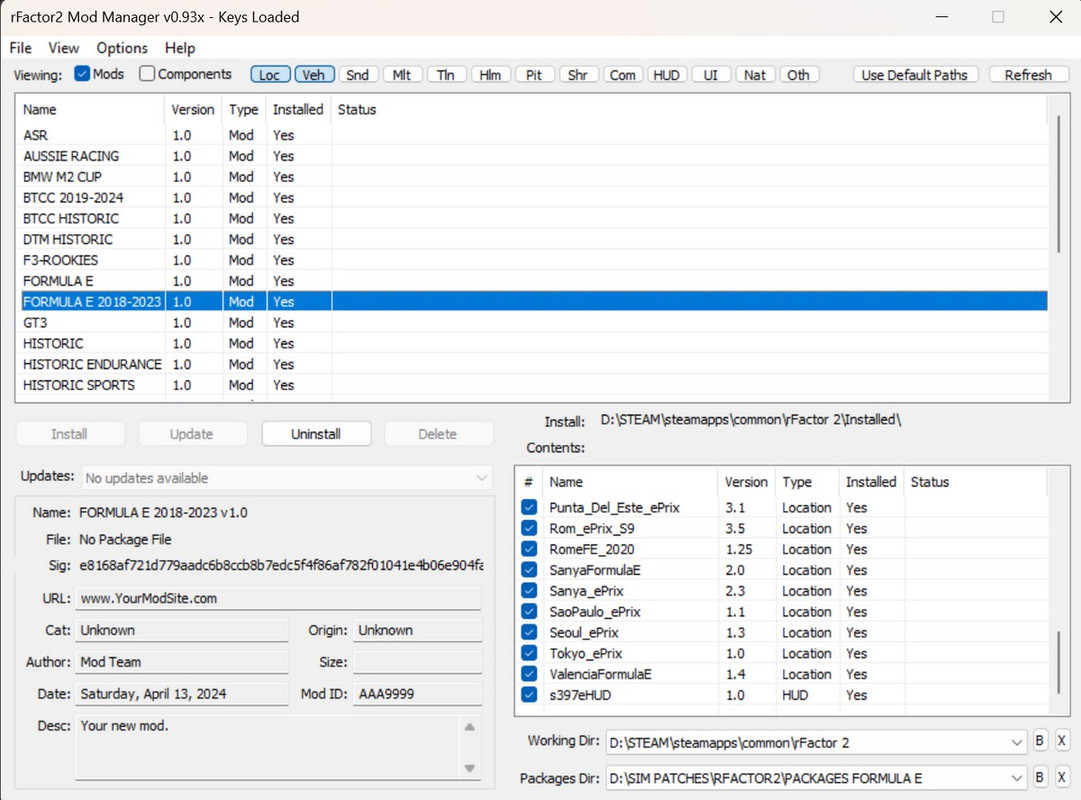Click the Uninstall button

[x=316, y=434]
